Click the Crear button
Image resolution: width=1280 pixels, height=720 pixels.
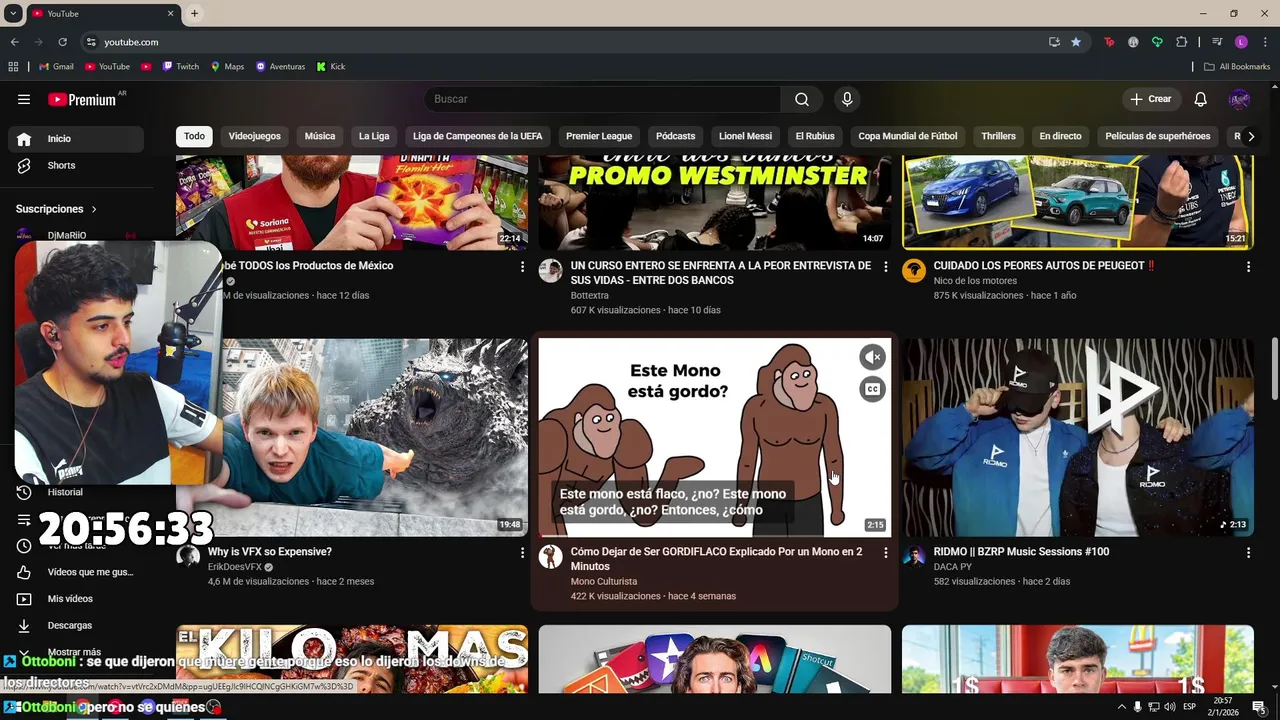point(1151,99)
